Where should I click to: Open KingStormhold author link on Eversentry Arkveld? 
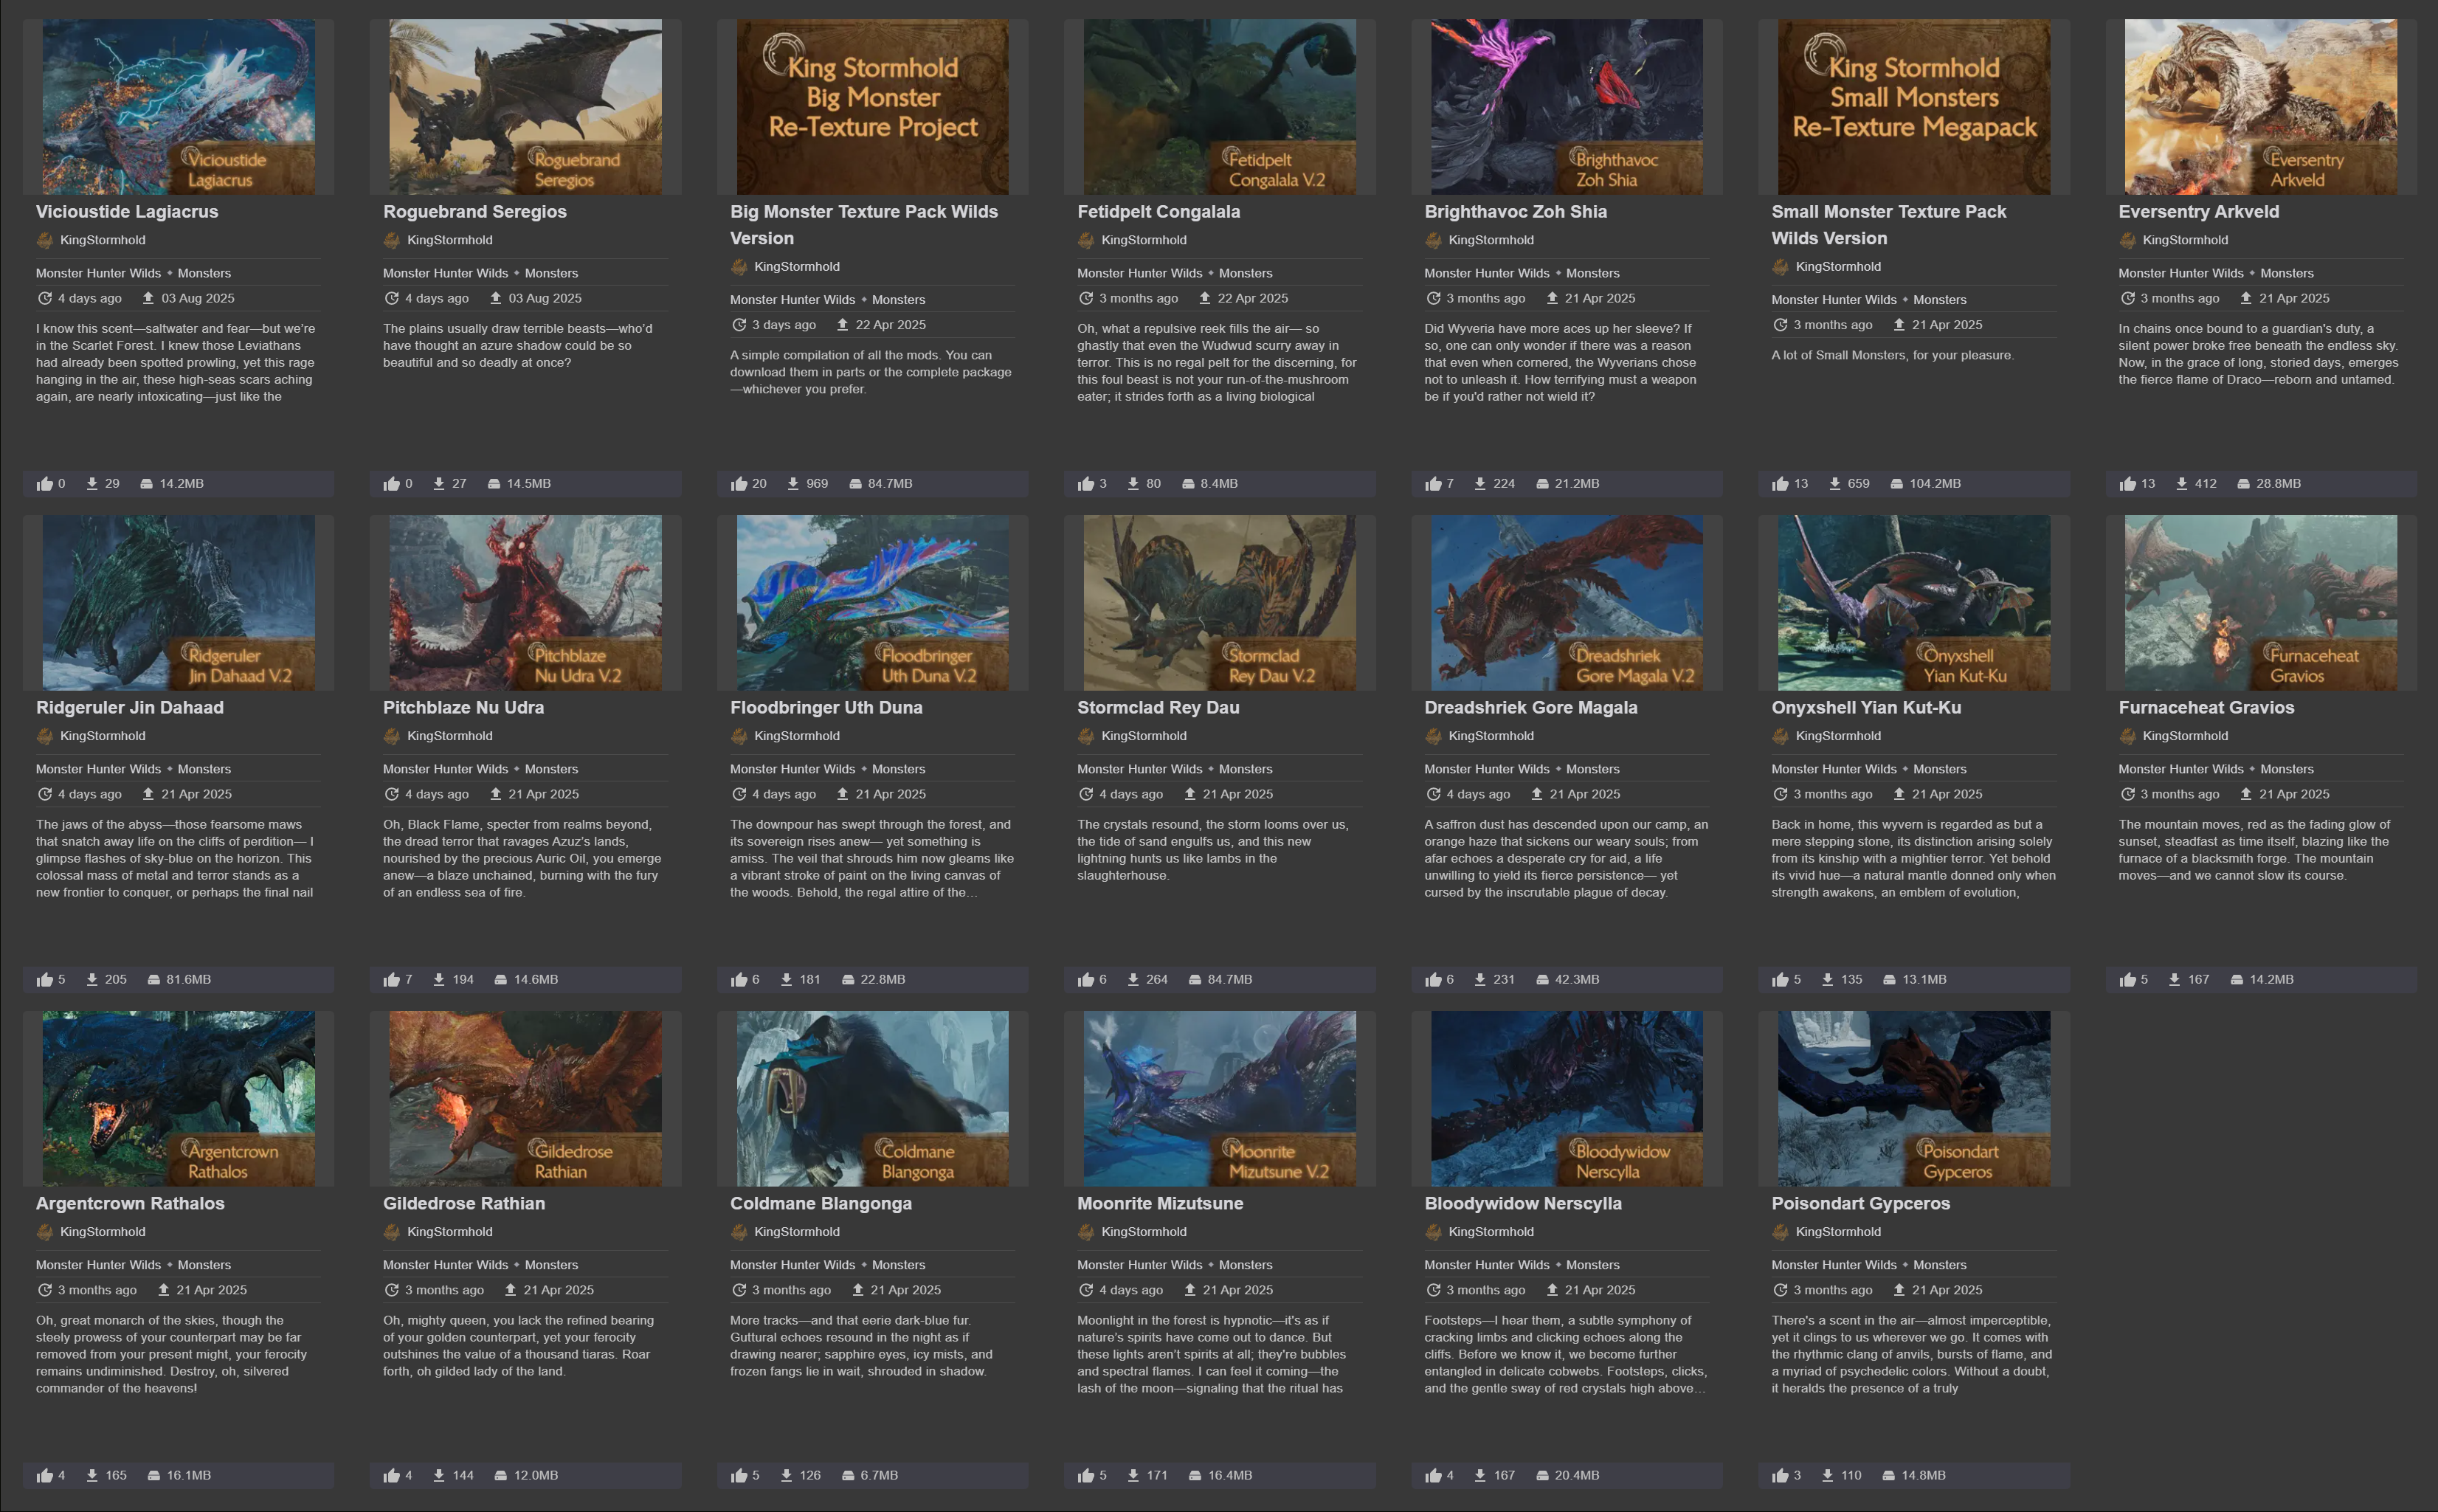pos(2185,240)
